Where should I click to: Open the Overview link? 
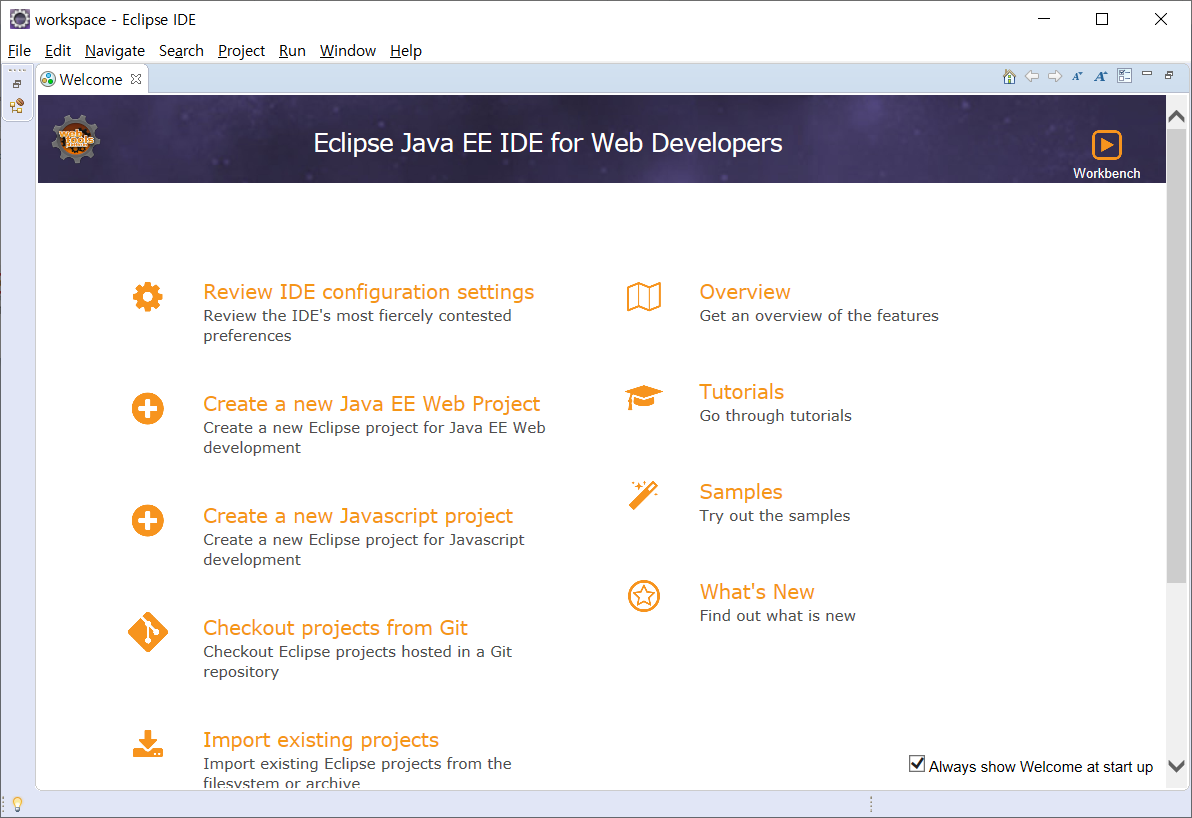pyautogui.click(x=745, y=292)
